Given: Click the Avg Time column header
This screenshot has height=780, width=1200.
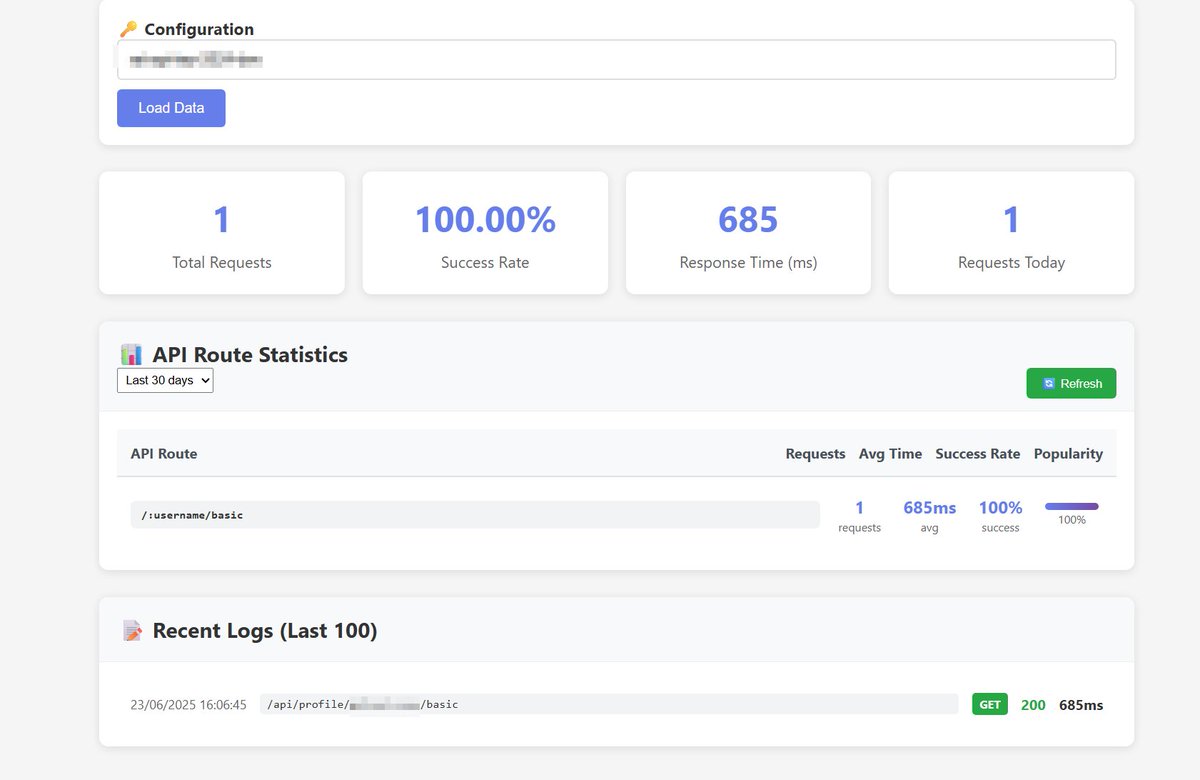Looking at the screenshot, I should point(890,454).
